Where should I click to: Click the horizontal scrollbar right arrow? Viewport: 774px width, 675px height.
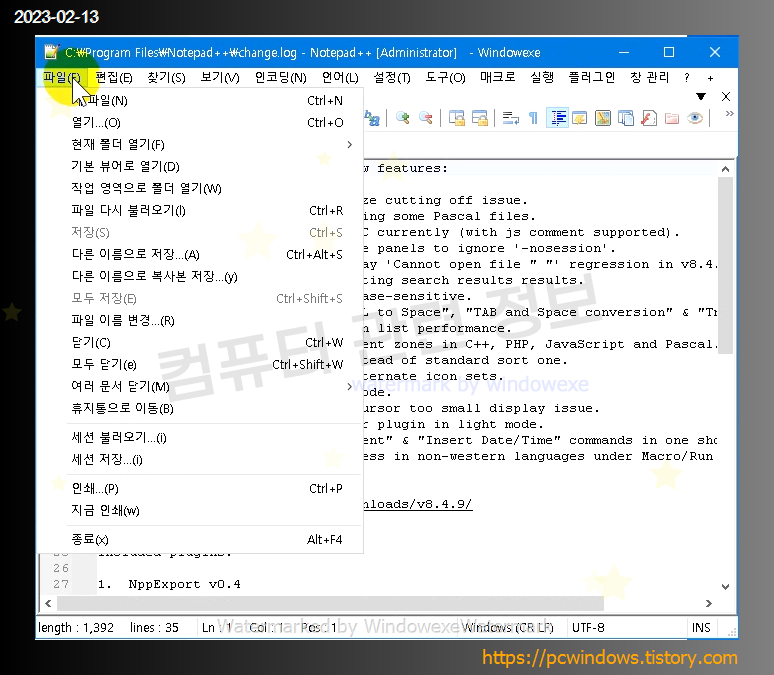click(x=709, y=603)
